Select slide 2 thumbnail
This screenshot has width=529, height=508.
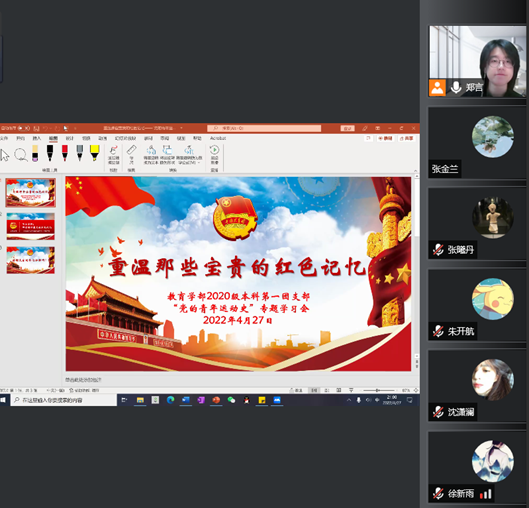click(x=30, y=226)
